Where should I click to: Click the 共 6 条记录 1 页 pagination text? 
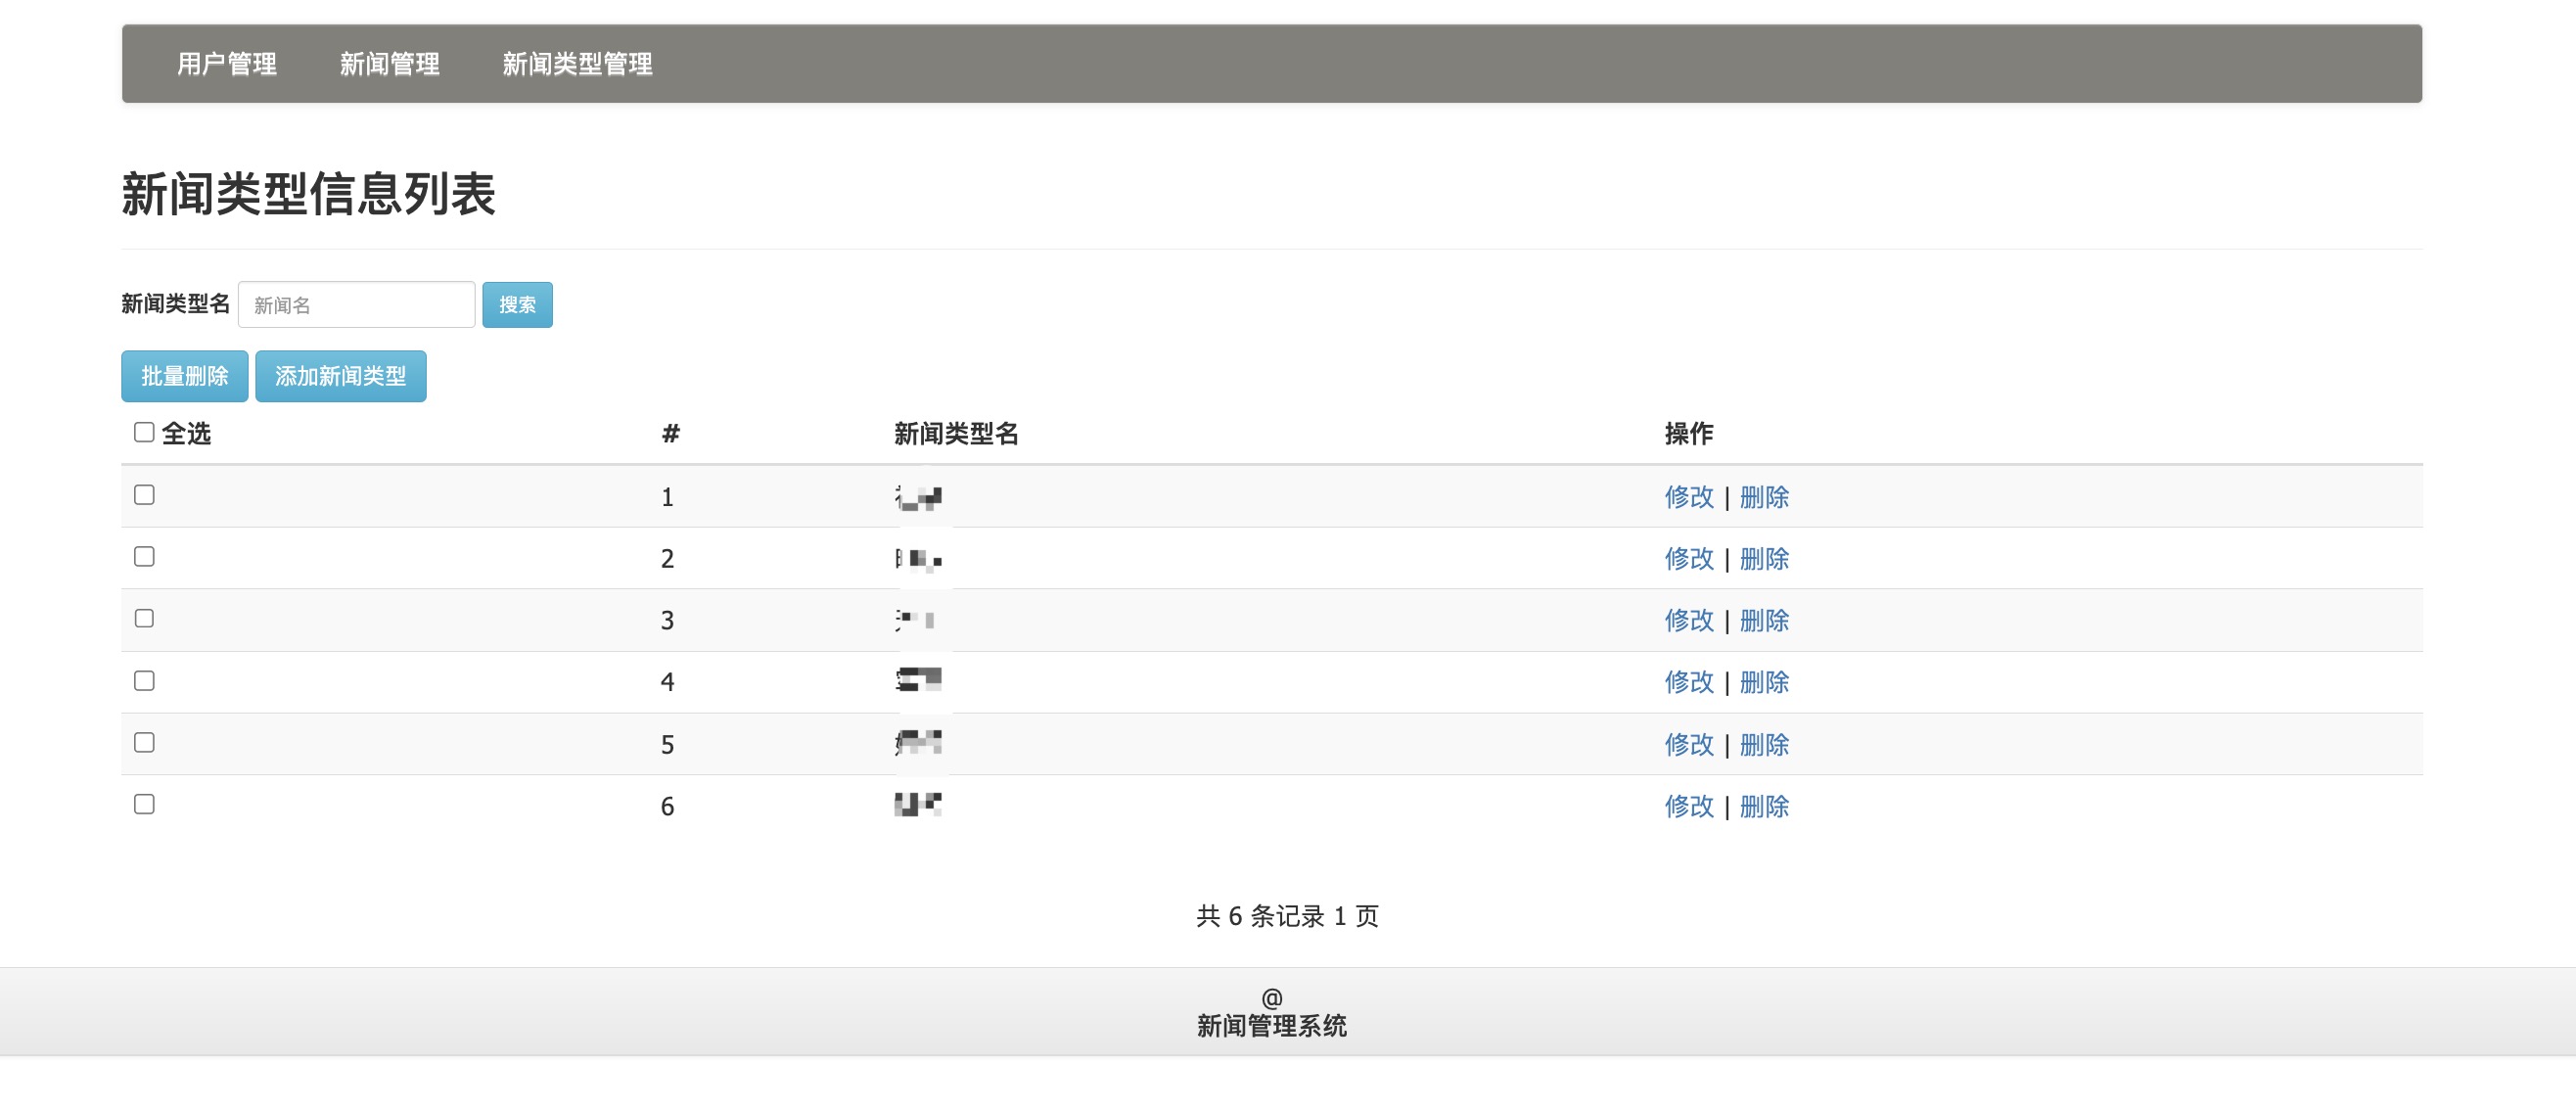pyautogui.click(x=1288, y=916)
